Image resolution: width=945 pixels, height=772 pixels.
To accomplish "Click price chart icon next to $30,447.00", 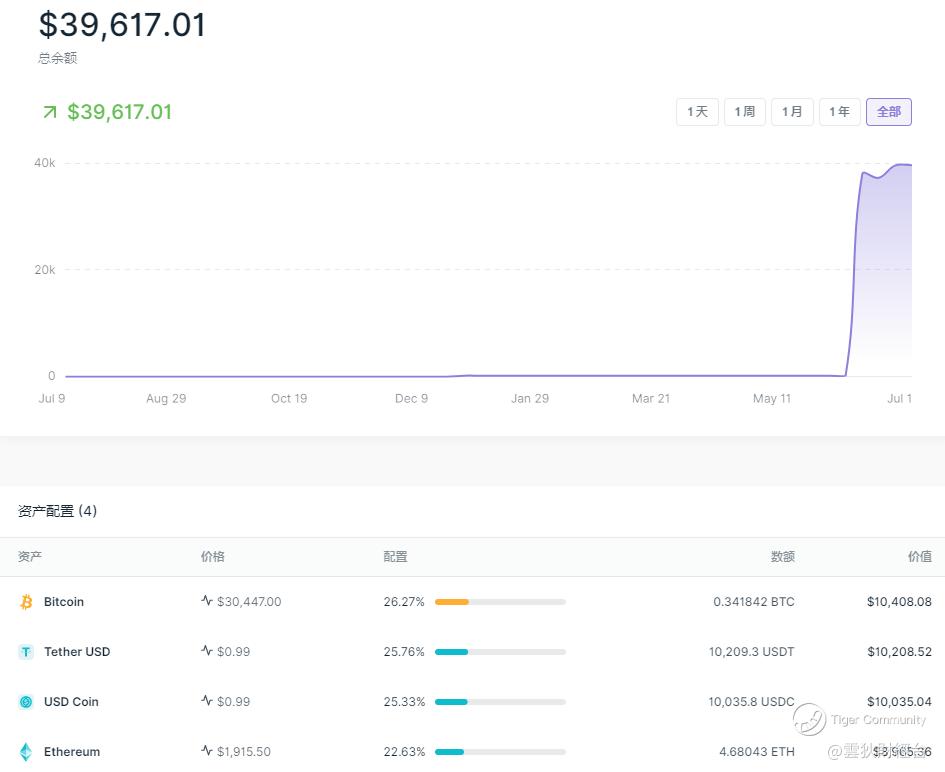I will pos(207,600).
